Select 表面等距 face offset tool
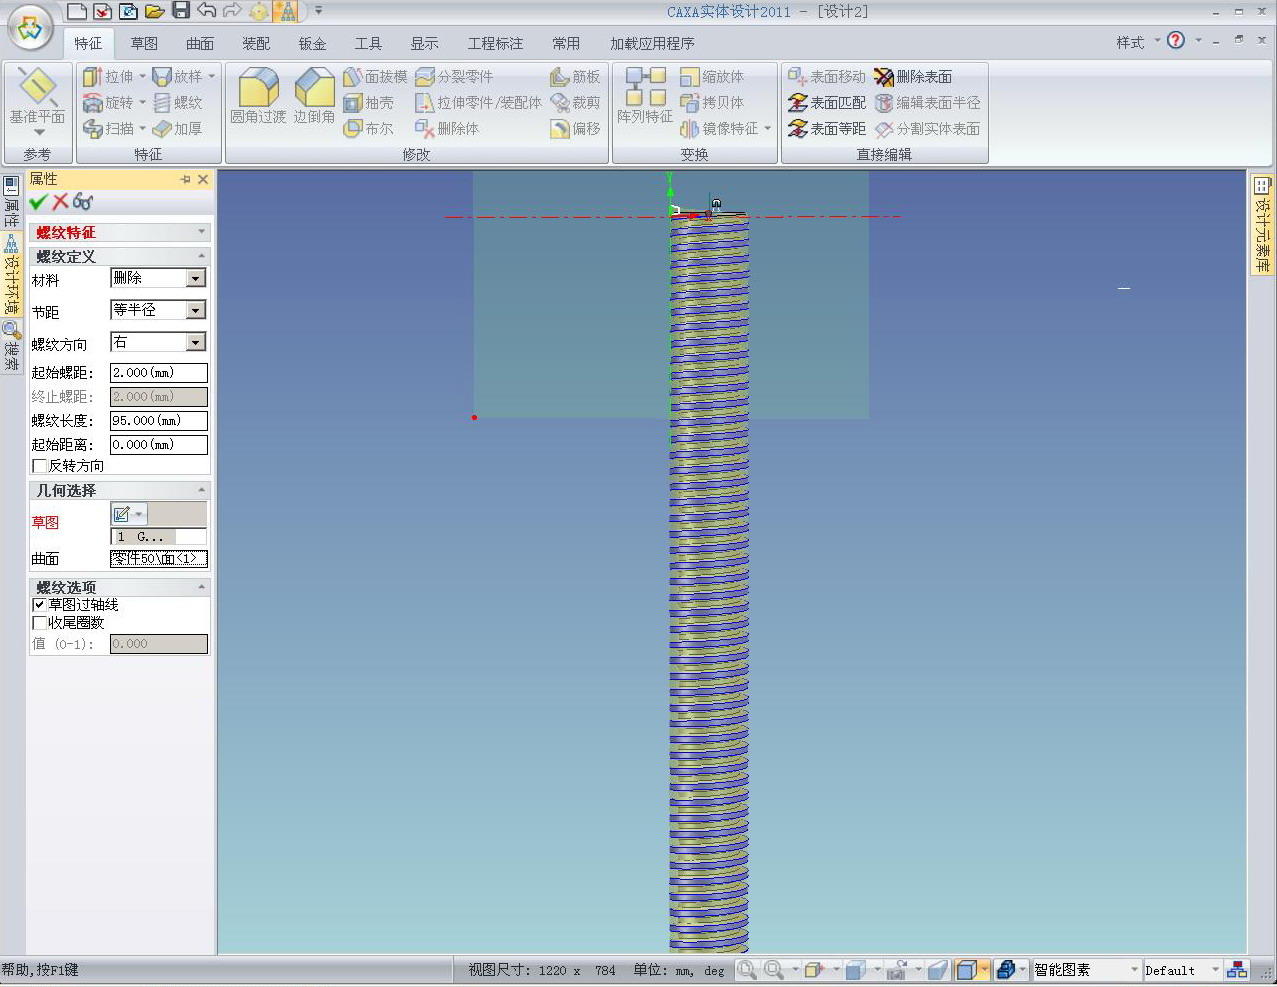Viewport: 1277px width, 987px height. pos(826,129)
